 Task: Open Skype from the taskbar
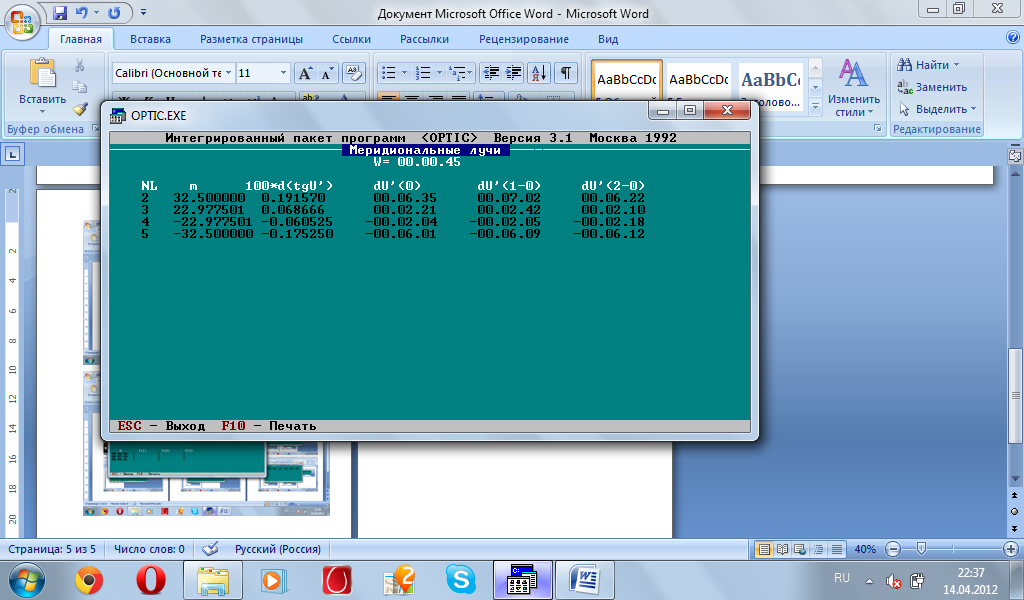(460, 580)
